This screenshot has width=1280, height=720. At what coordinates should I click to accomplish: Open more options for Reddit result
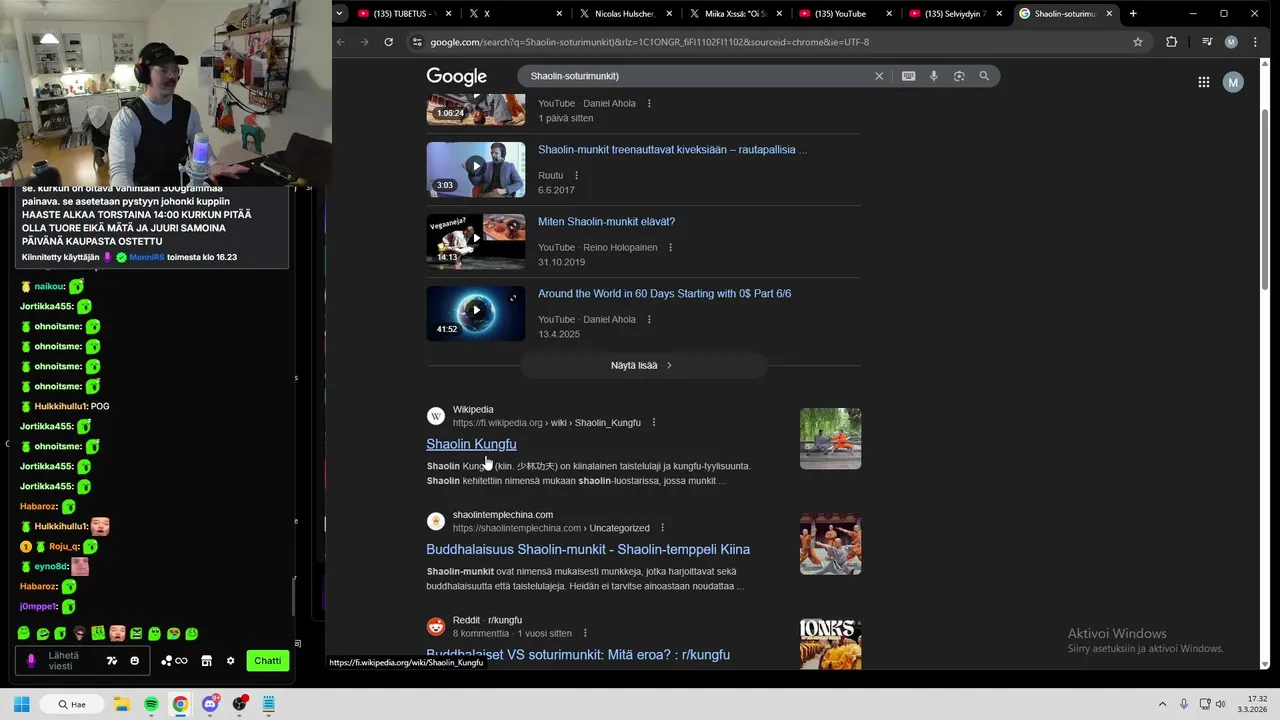coord(585,634)
